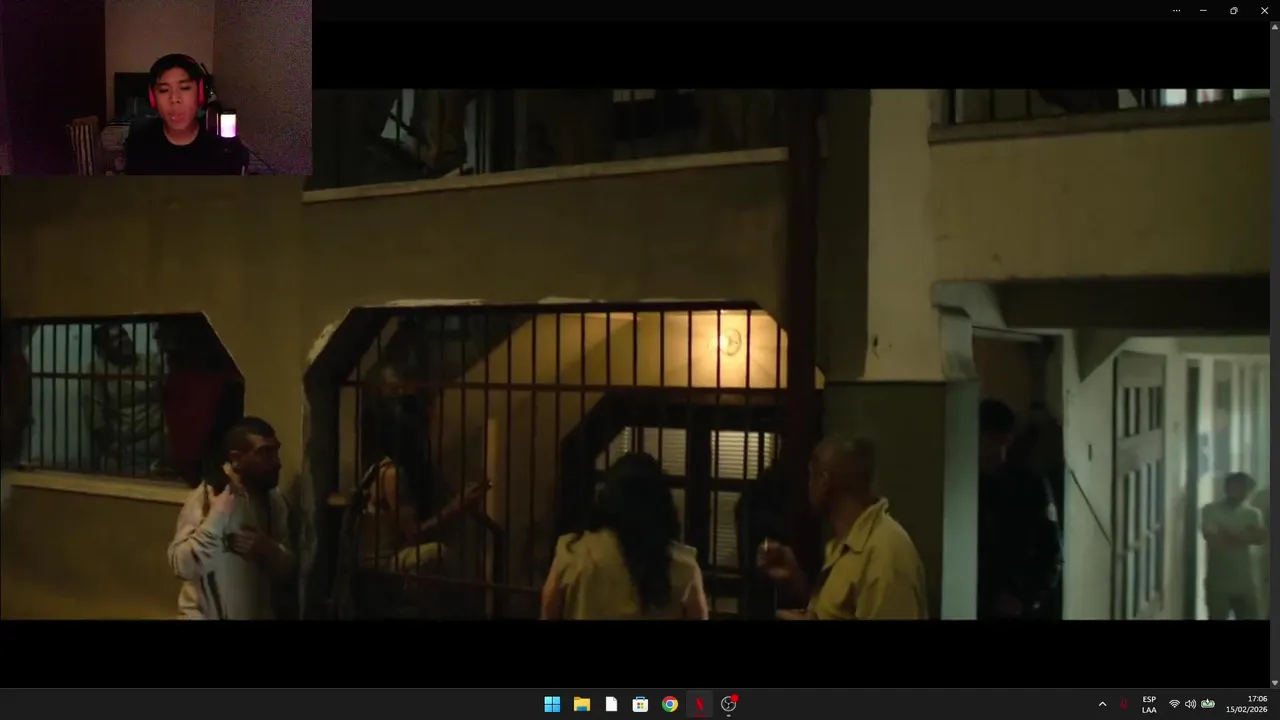
Task: Open the clock and date showing 17:06
Action: tap(1248, 704)
